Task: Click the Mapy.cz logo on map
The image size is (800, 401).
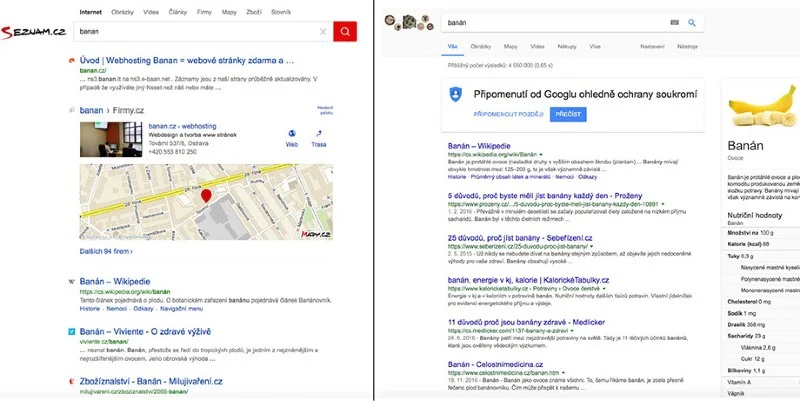Action: (x=315, y=234)
